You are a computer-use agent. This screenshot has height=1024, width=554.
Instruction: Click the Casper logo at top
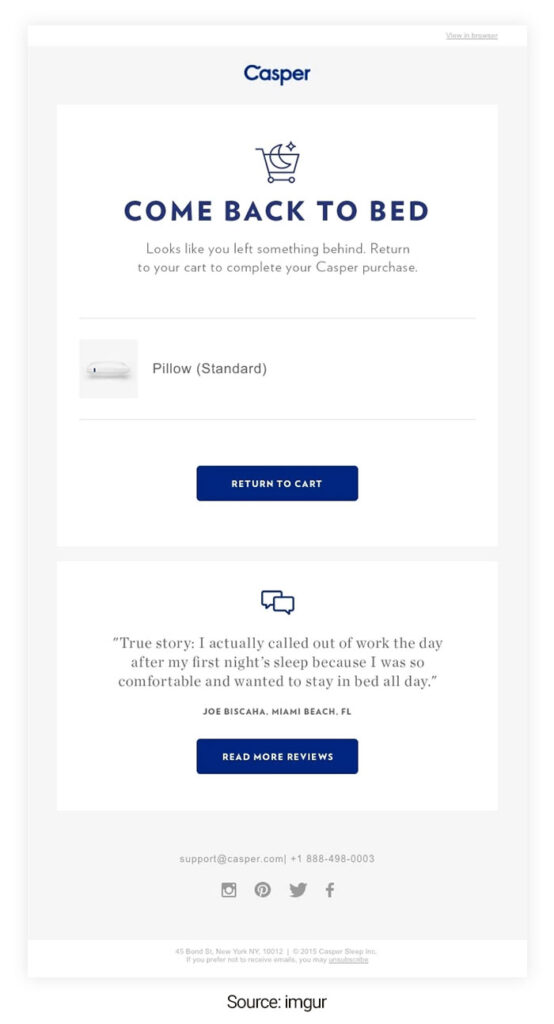point(277,74)
